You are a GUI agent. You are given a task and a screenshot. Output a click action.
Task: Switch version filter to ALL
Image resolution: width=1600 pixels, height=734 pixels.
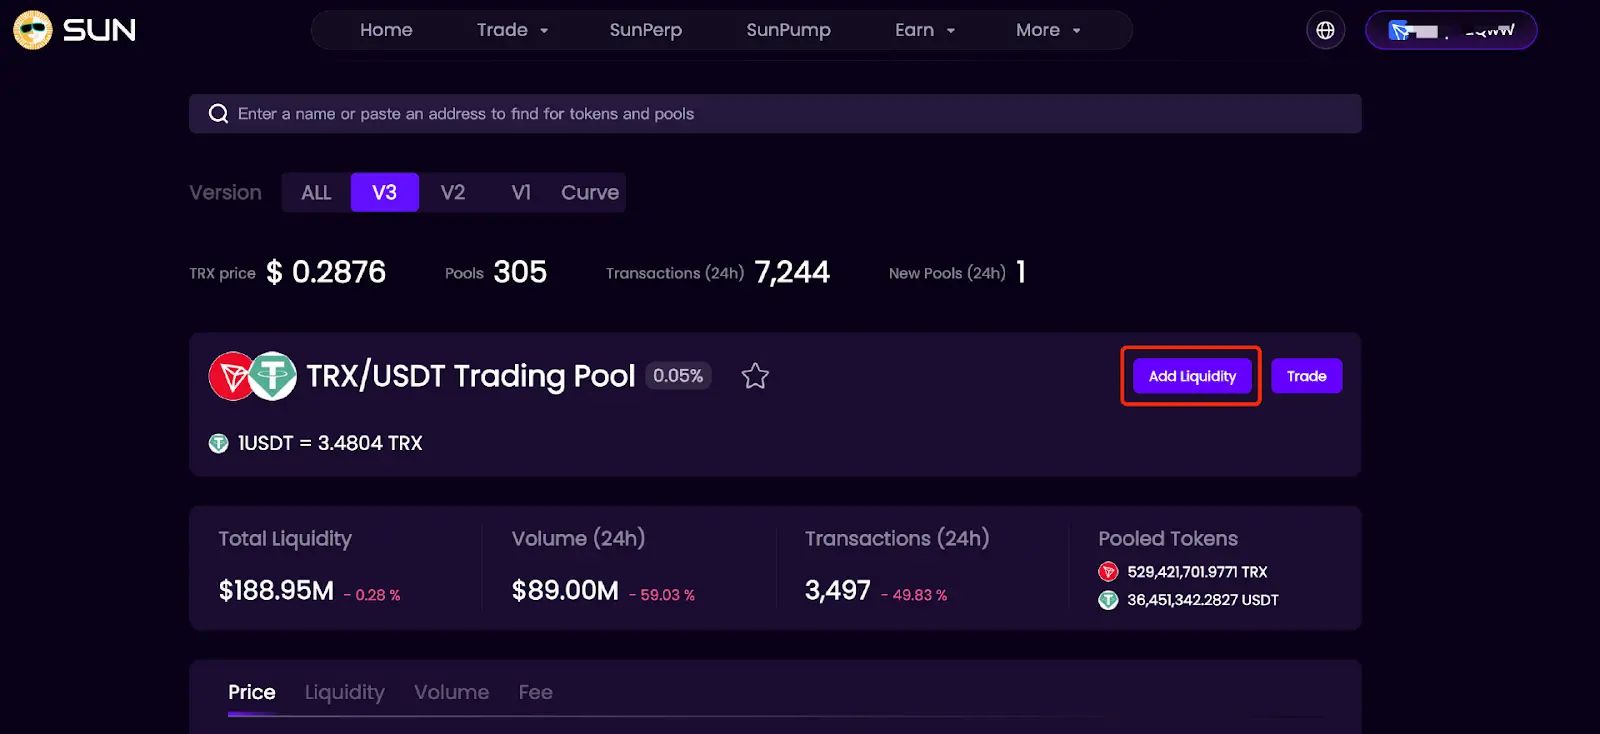point(315,192)
